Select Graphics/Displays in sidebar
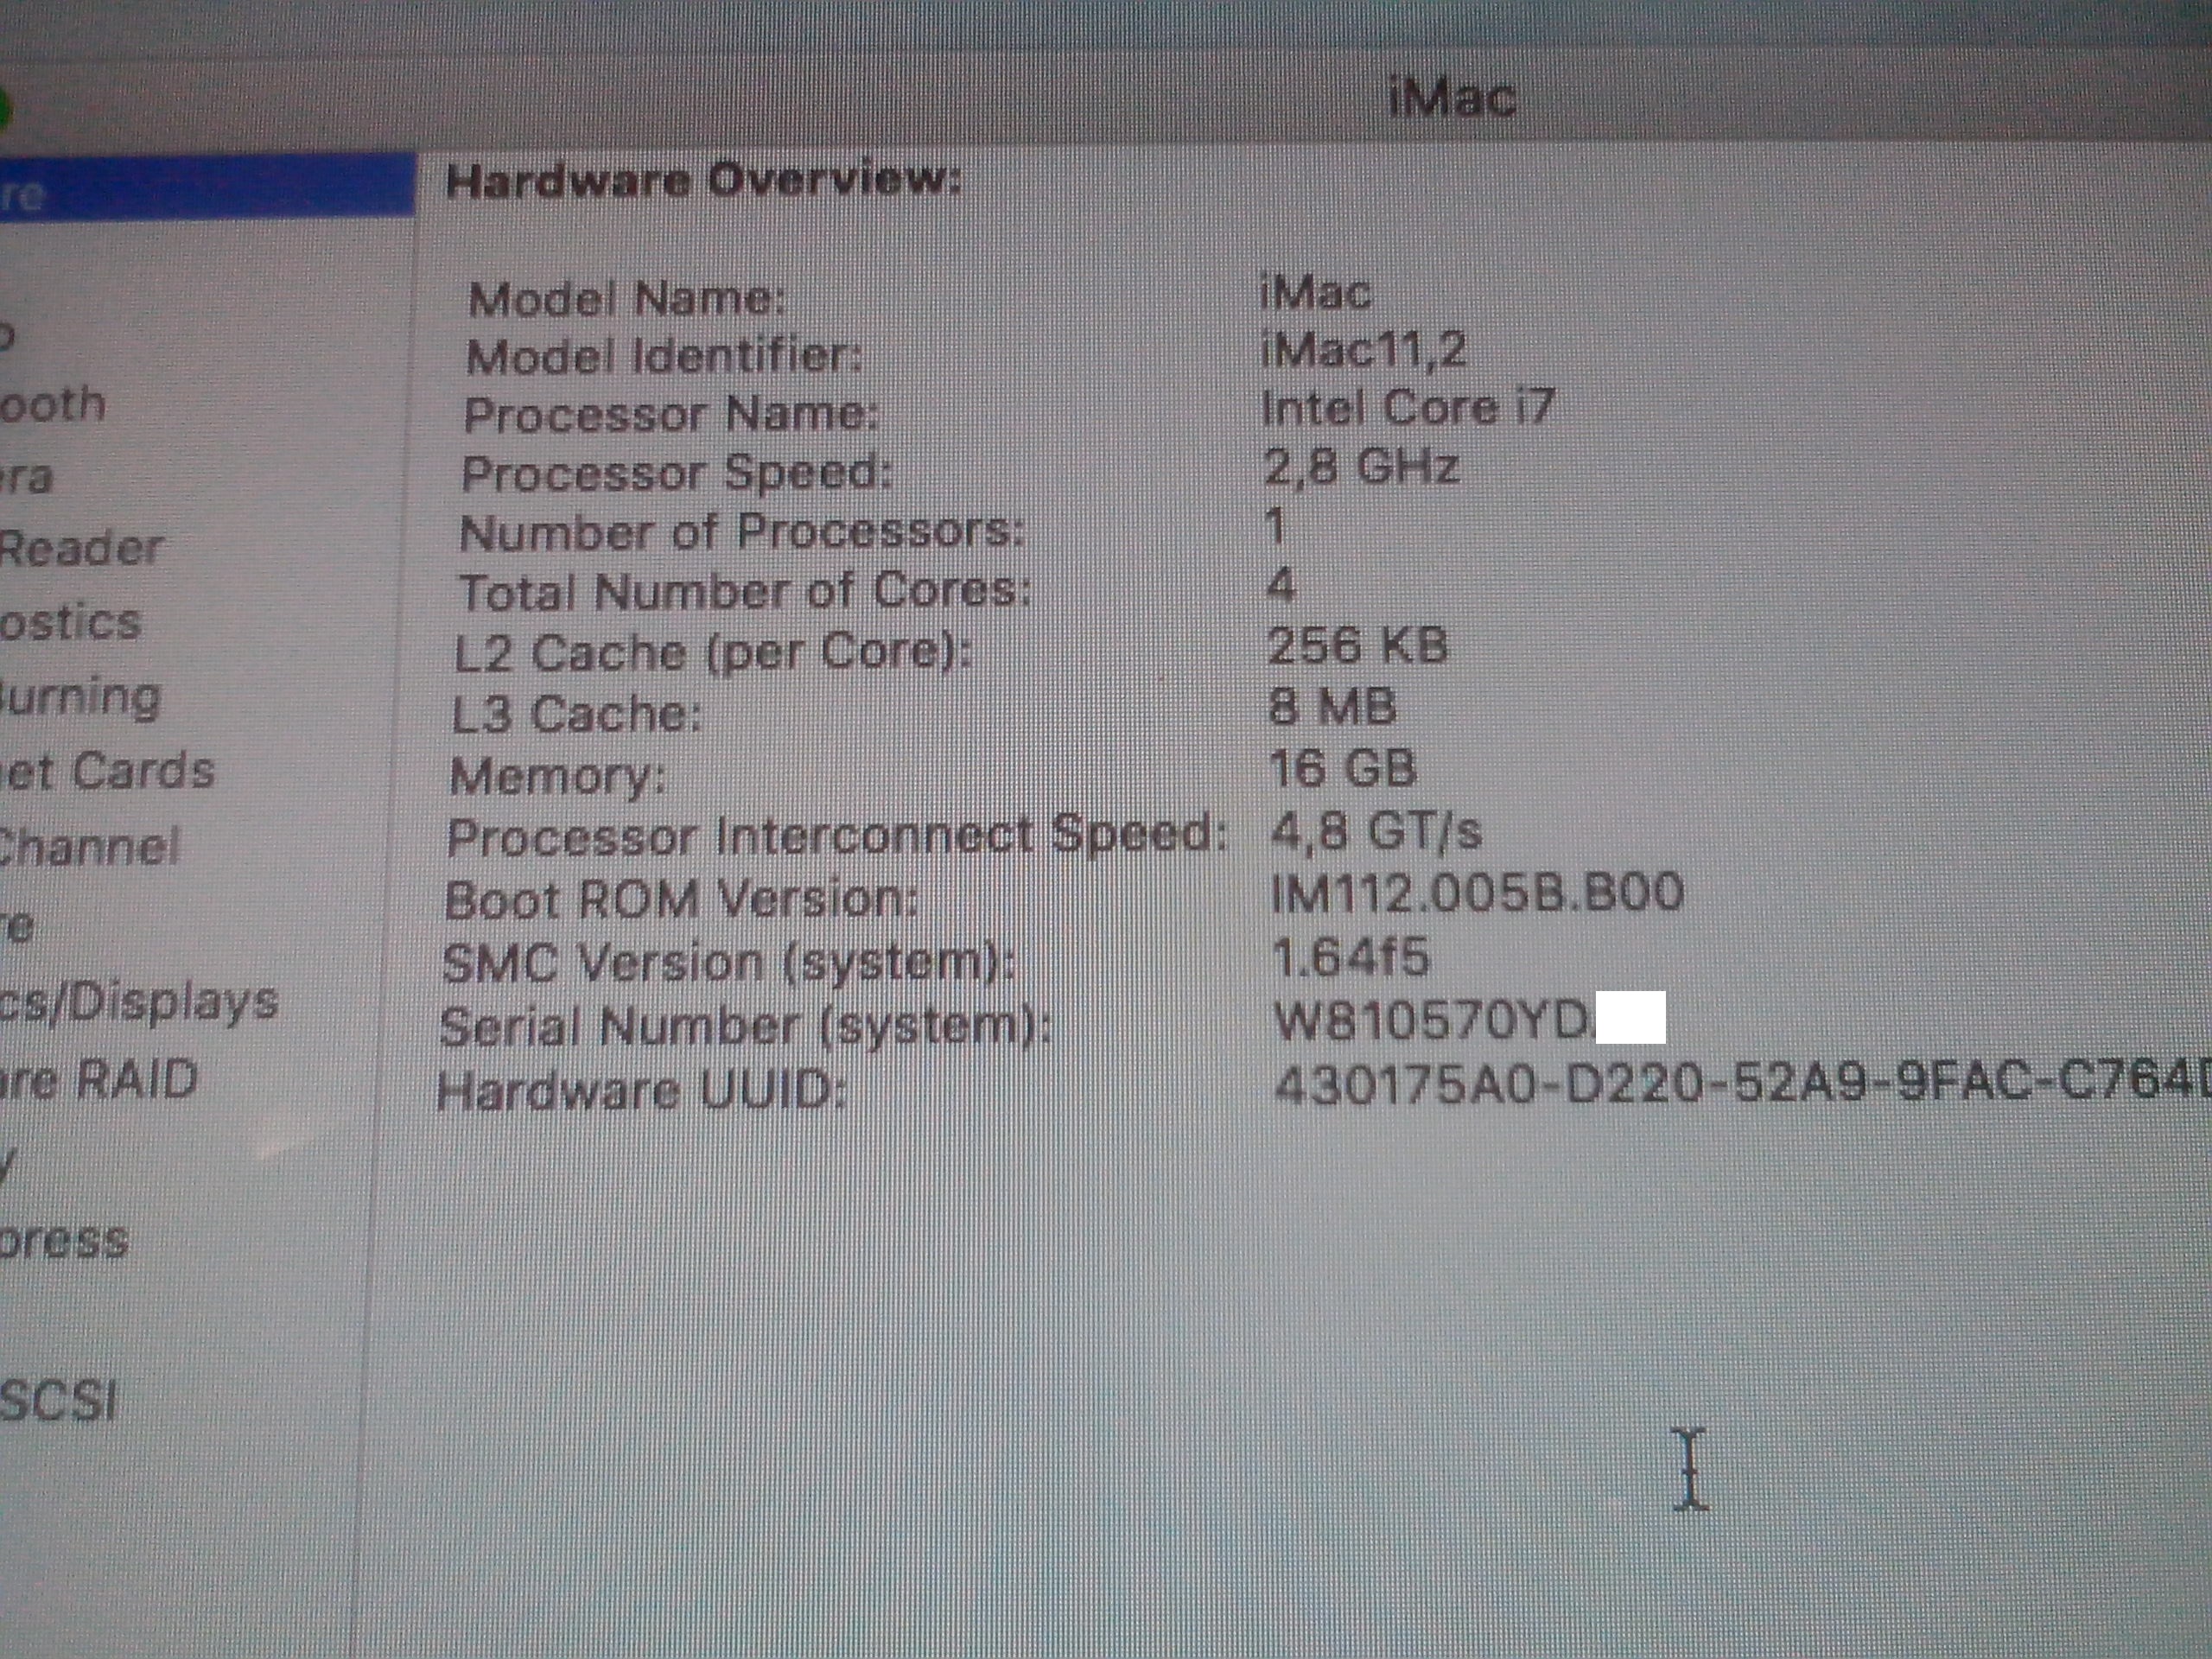 pos(138,1002)
